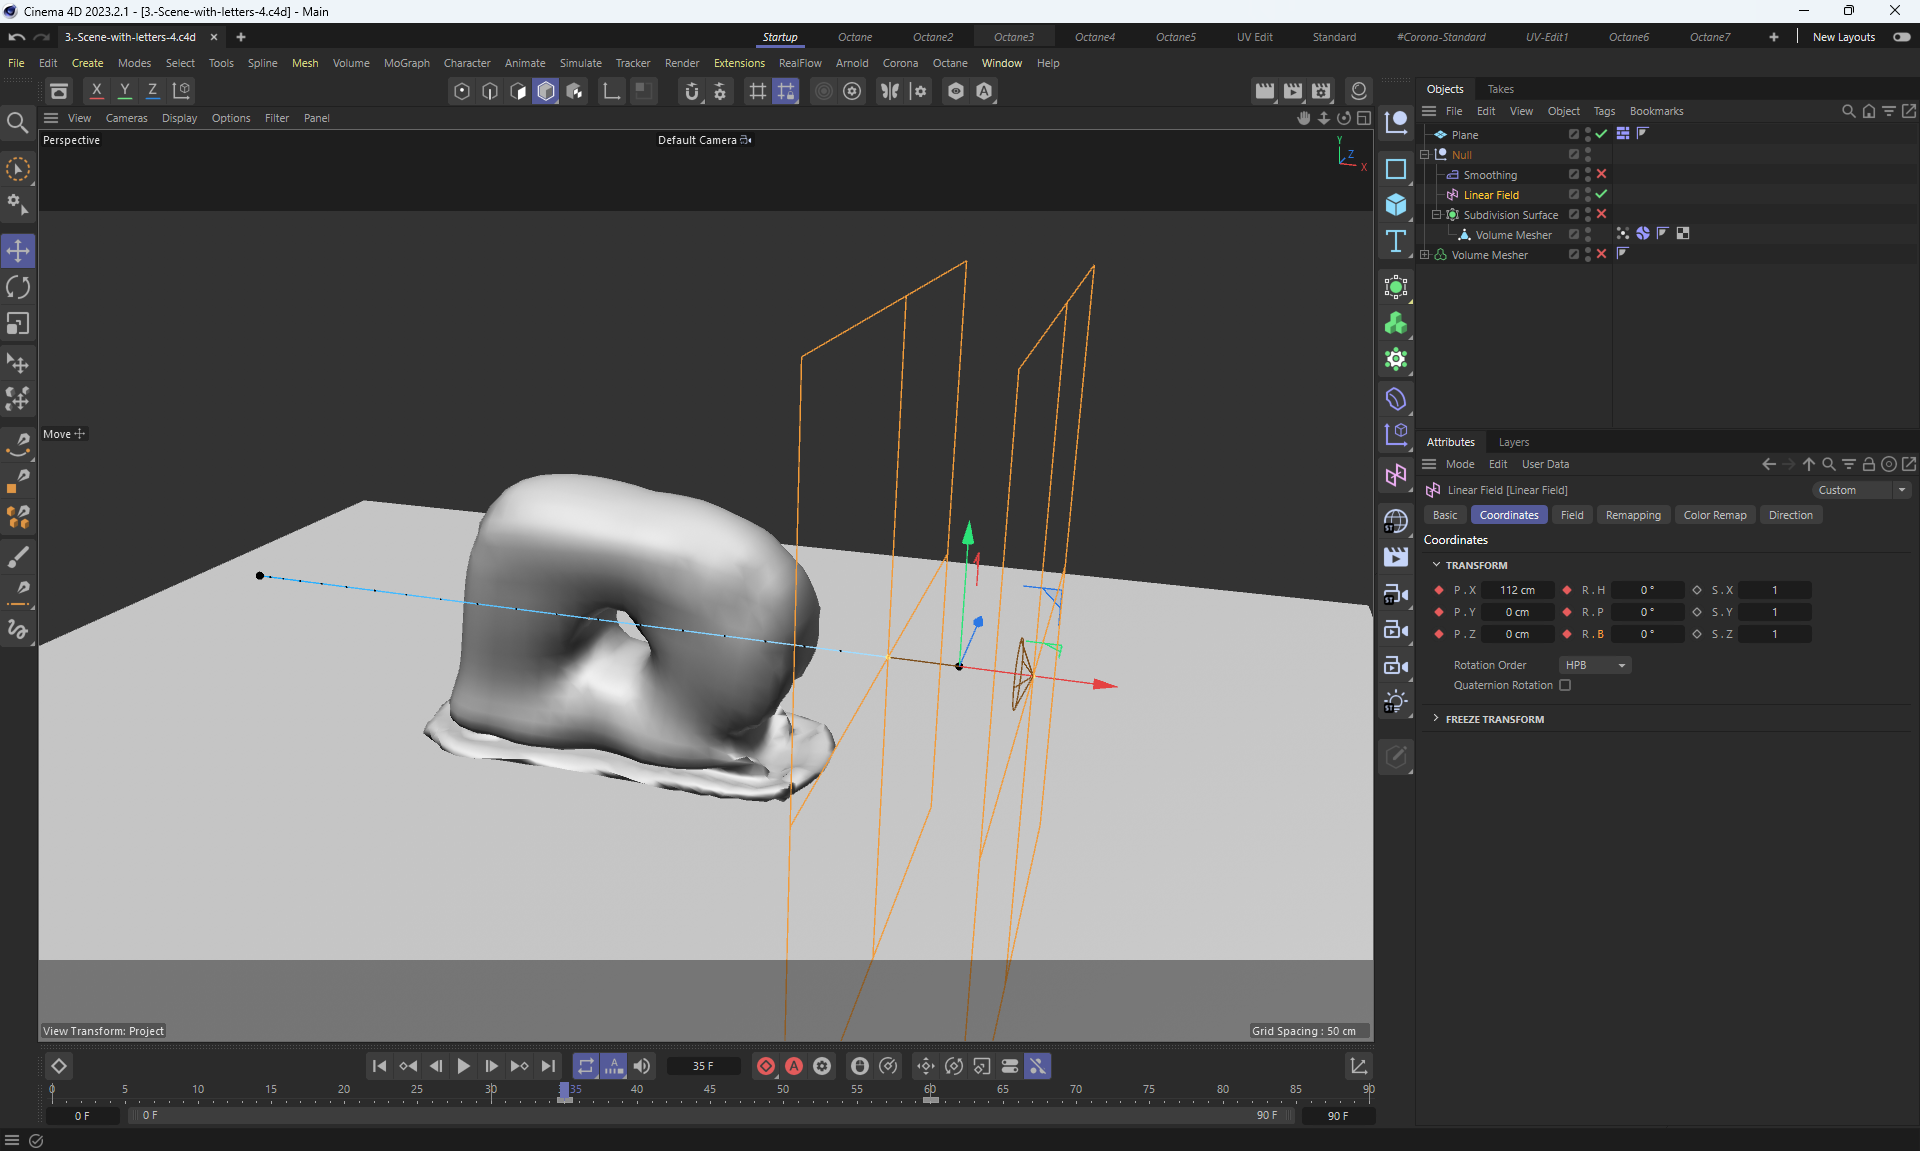Click the P.X 112 cm field
Viewport: 1920px width, 1151px height.
click(x=1517, y=590)
